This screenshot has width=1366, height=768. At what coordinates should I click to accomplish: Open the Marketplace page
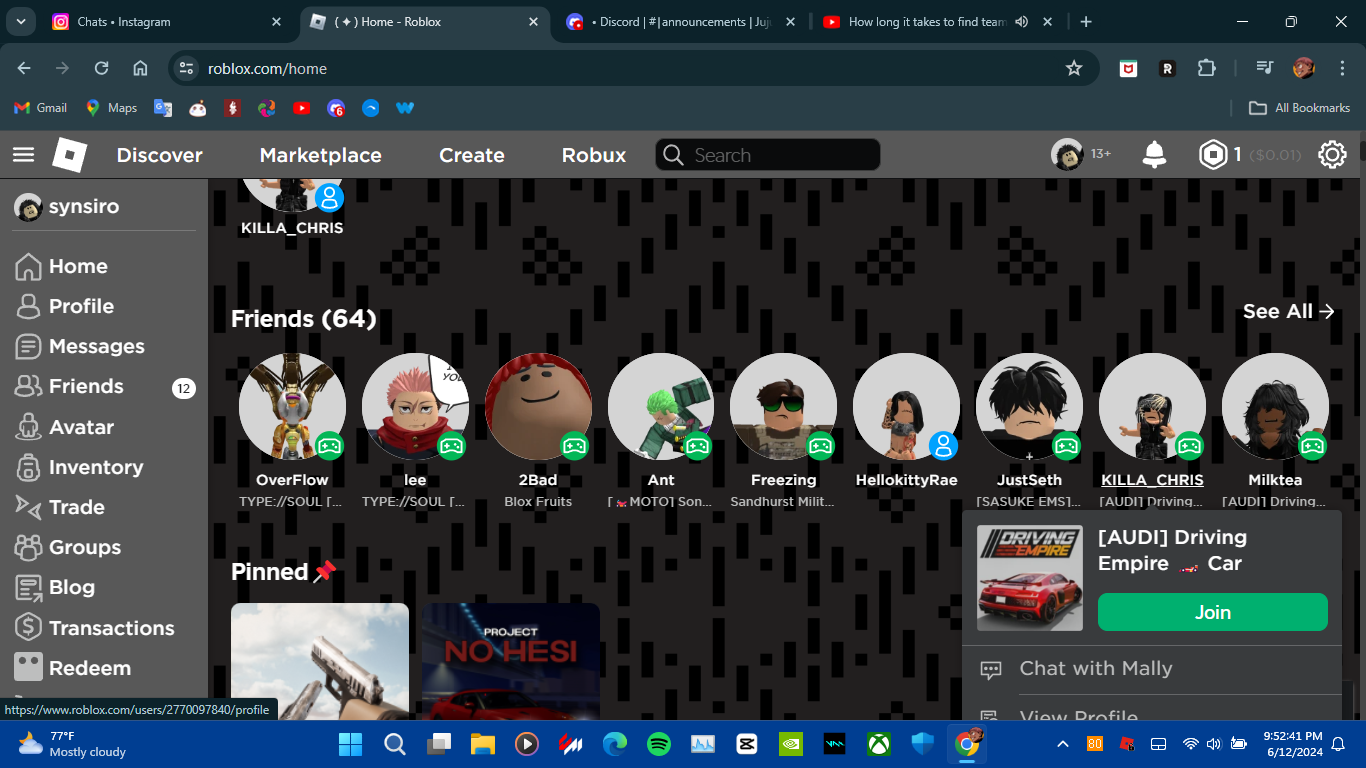(x=320, y=155)
